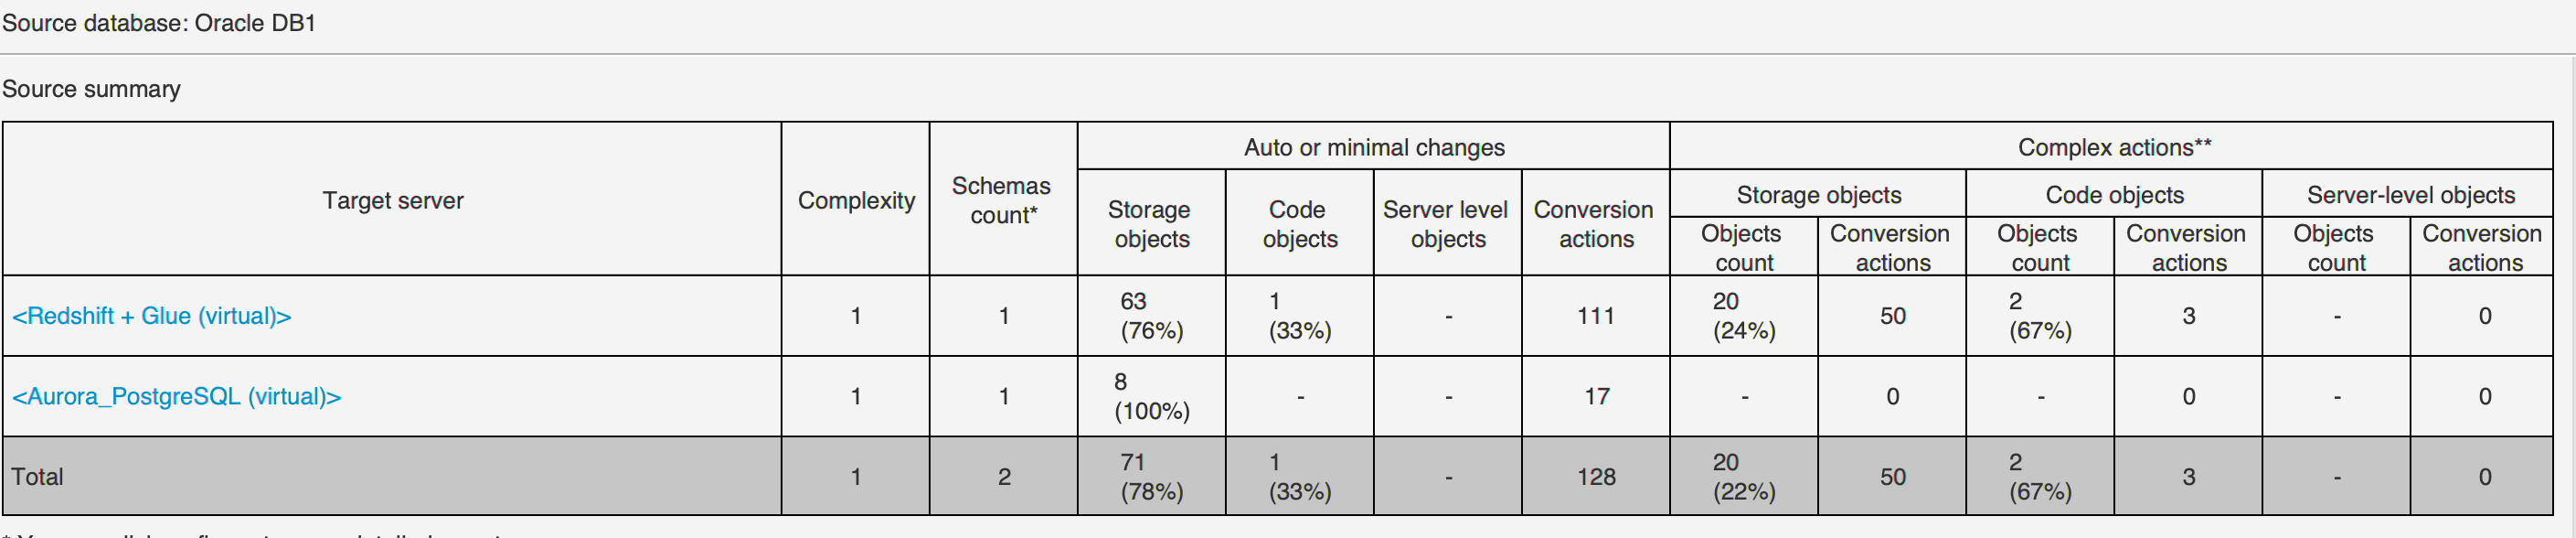The width and height of the screenshot is (2576, 538).
Task: Click the 8 (100%) storage objects cell
Action: [x=1151, y=397]
